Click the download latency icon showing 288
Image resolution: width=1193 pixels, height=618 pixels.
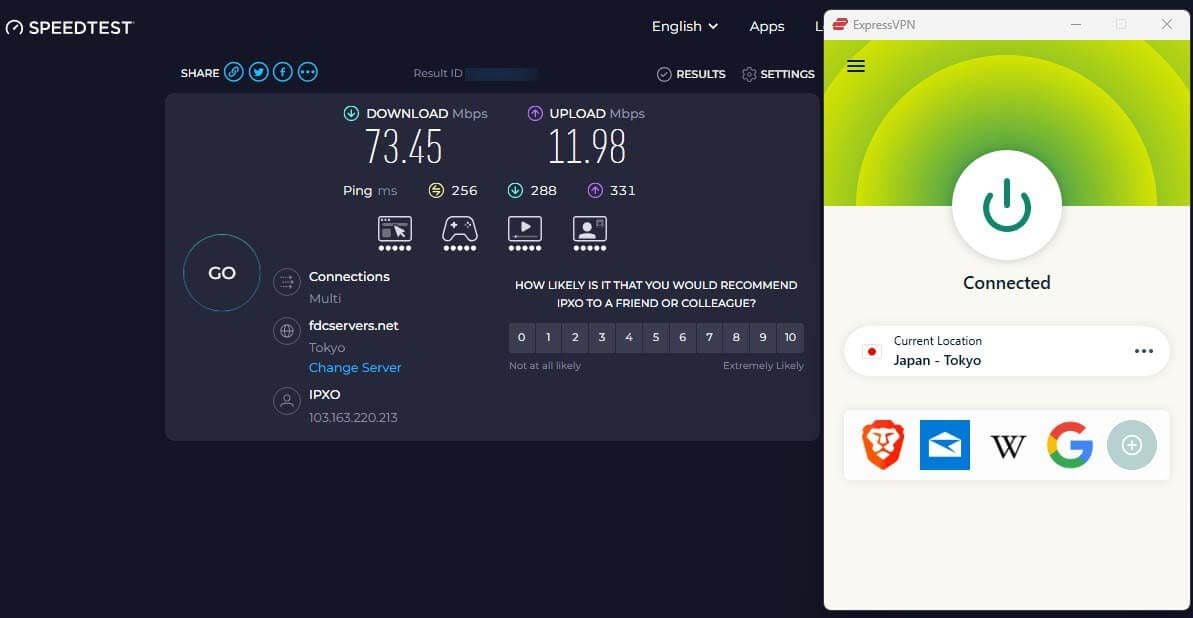[x=515, y=190]
